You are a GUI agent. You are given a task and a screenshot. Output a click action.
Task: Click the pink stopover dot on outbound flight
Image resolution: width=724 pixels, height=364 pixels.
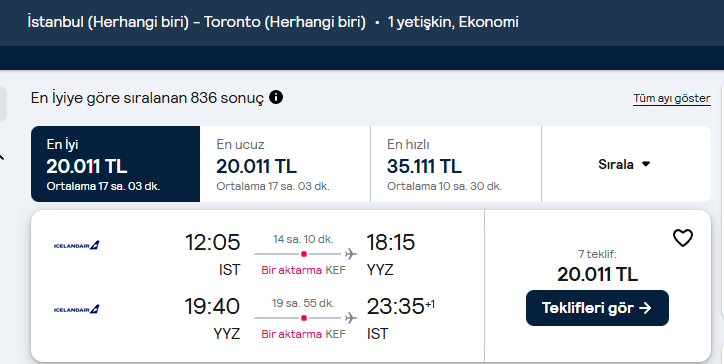[304, 254]
